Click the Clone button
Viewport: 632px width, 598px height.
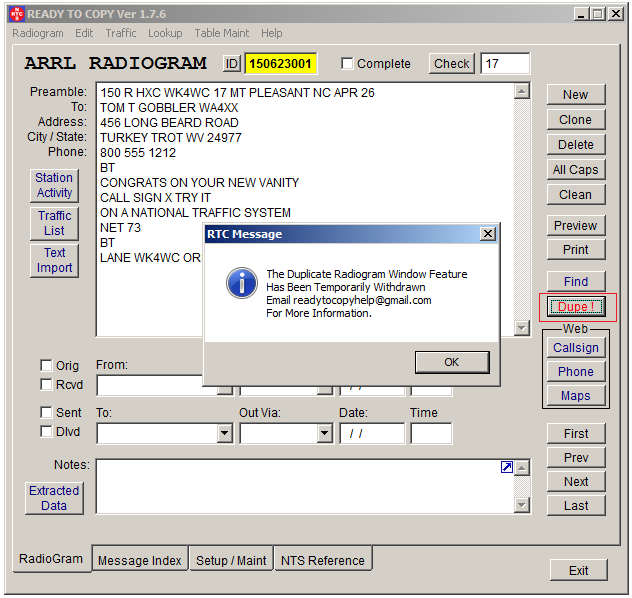pyautogui.click(x=576, y=120)
